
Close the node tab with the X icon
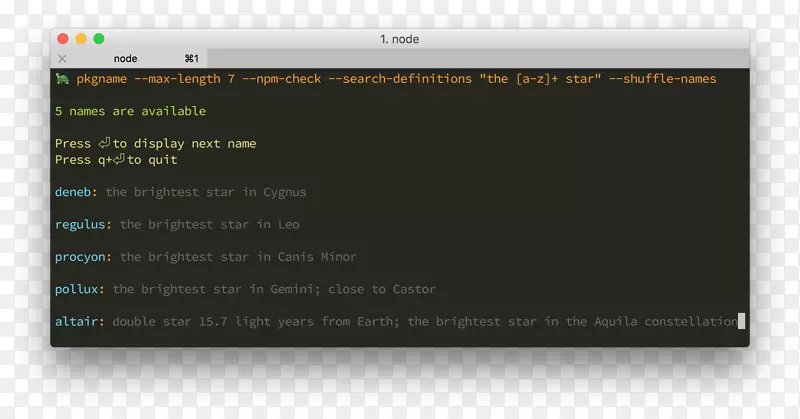[62, 59]
